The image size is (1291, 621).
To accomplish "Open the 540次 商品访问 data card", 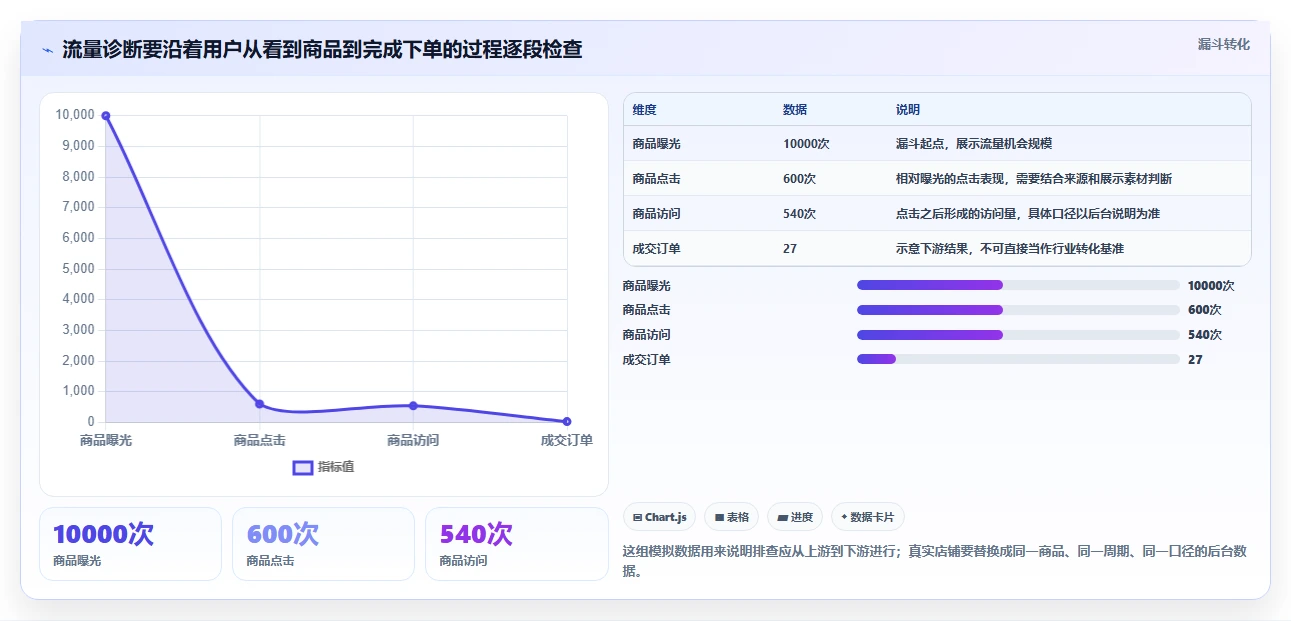I will tap(516, 544).
